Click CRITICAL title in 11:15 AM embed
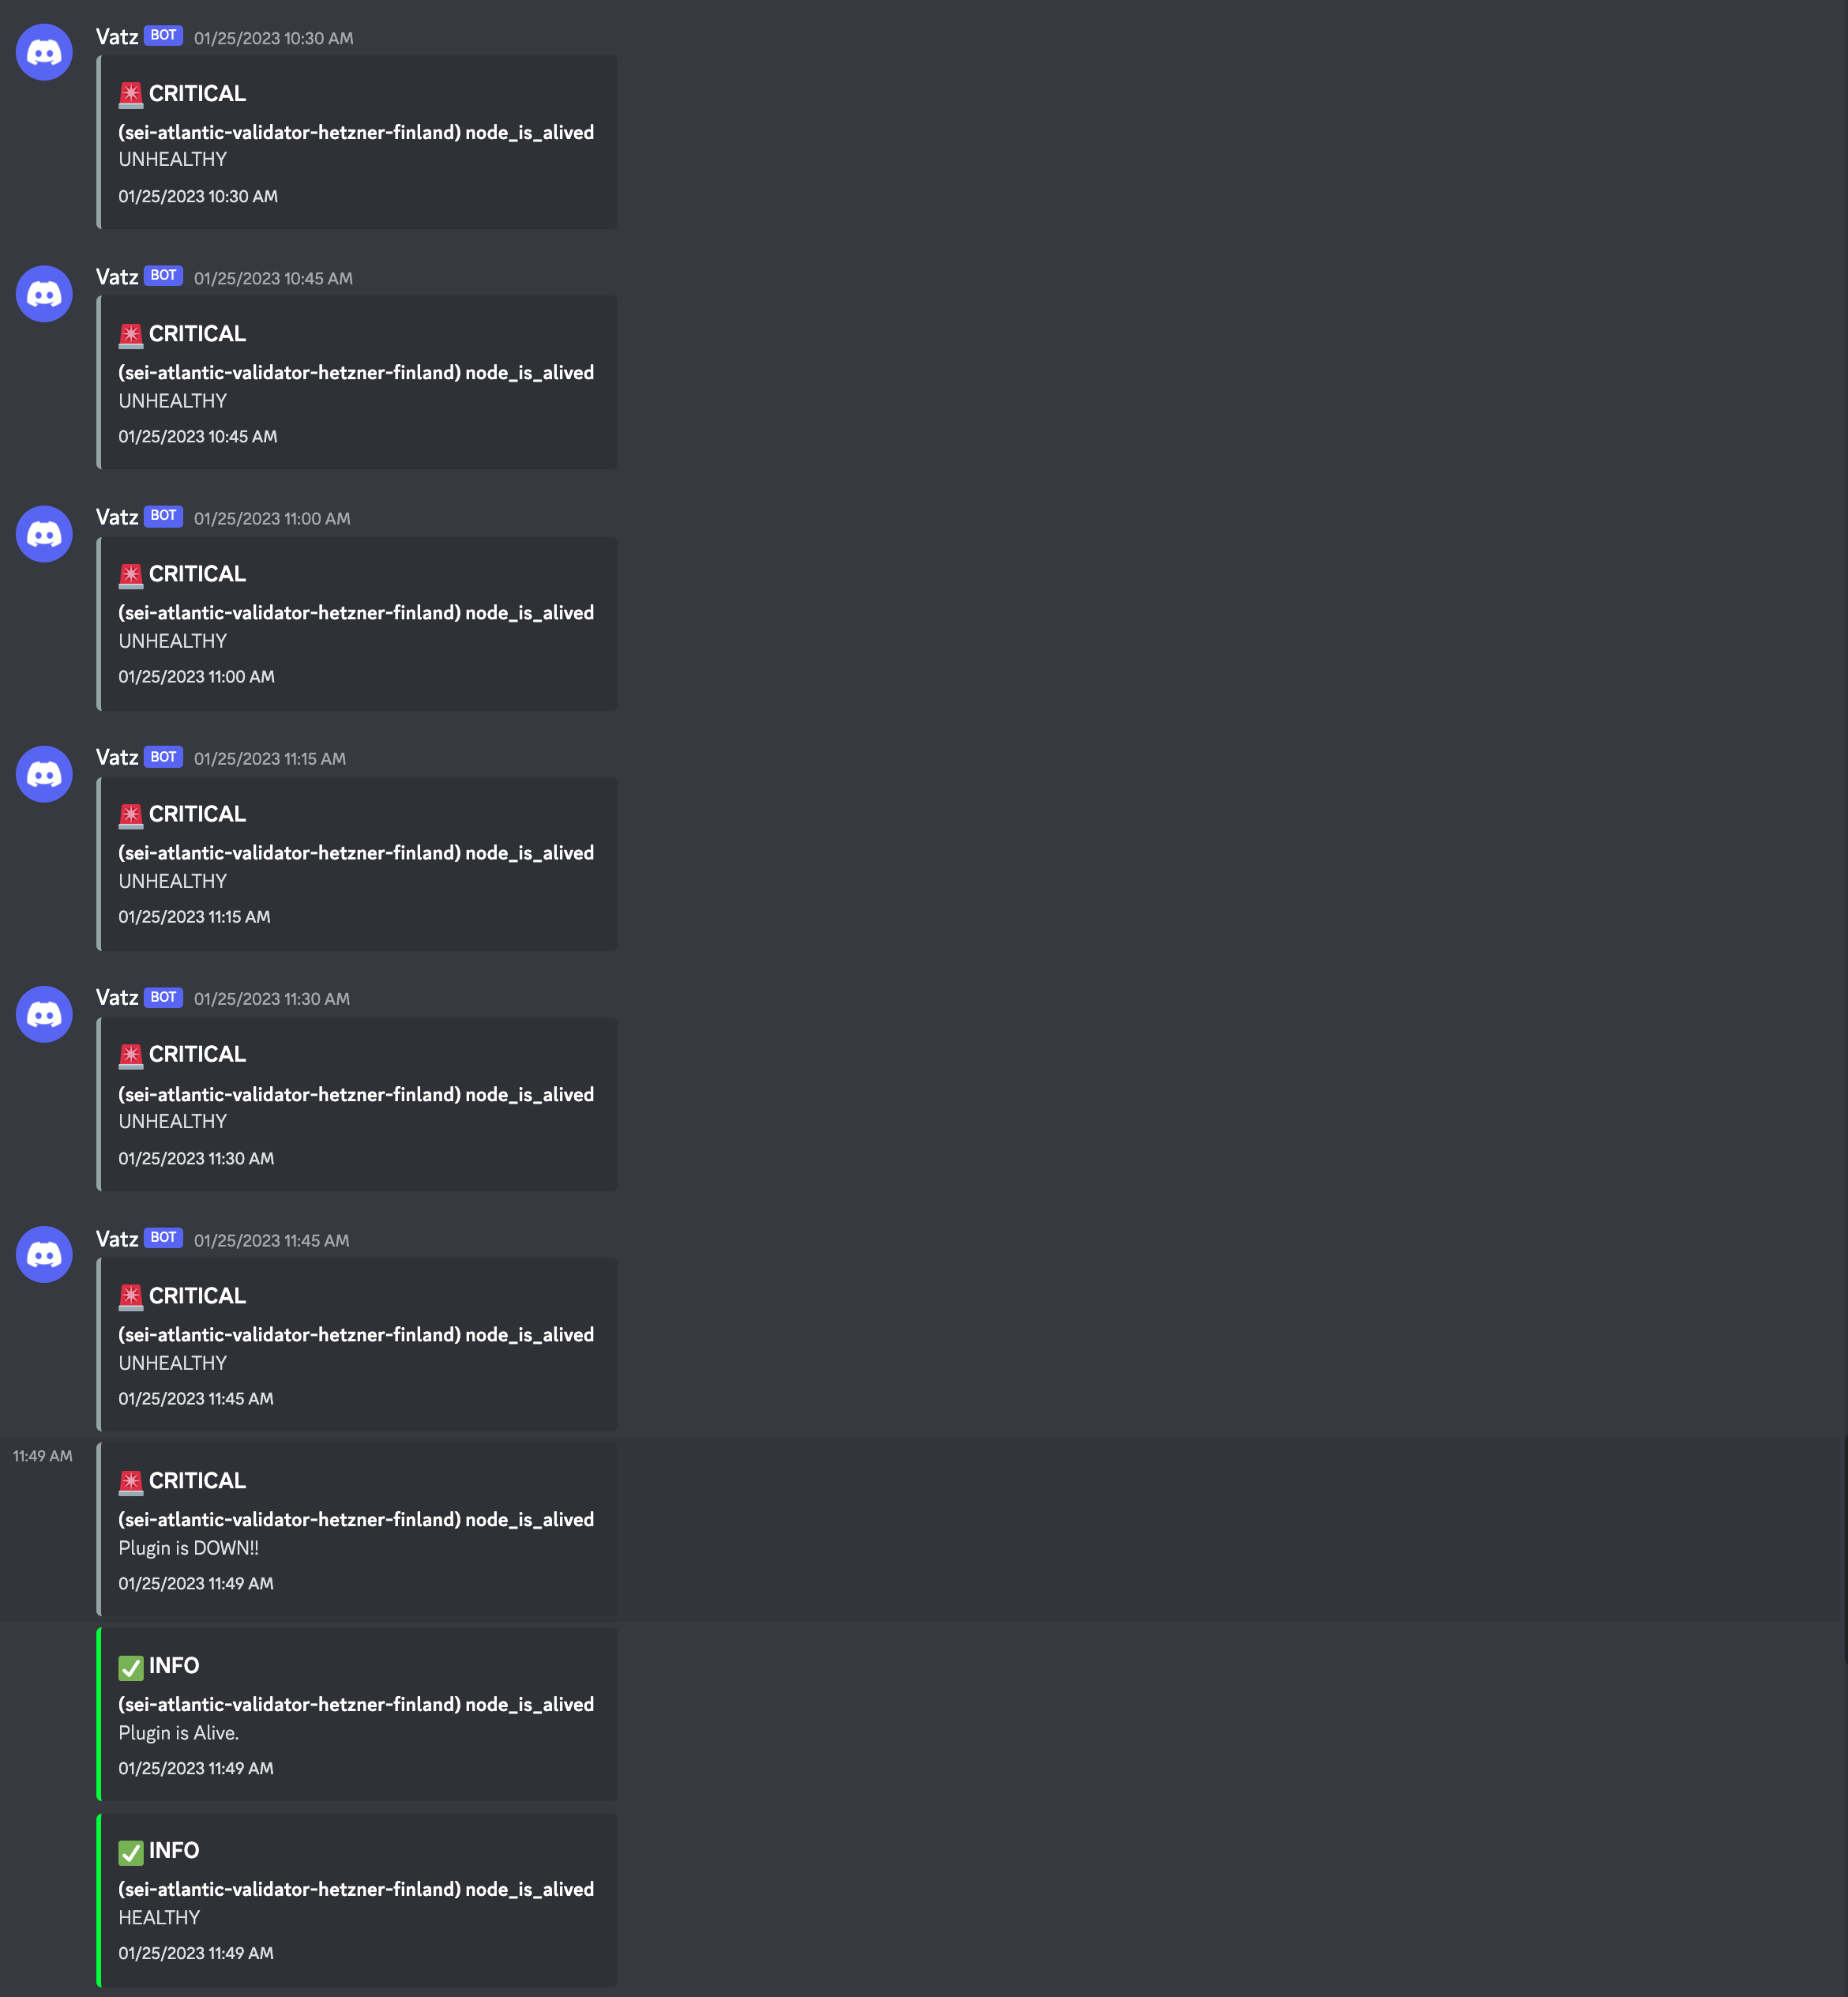 [x=197, y=814]
